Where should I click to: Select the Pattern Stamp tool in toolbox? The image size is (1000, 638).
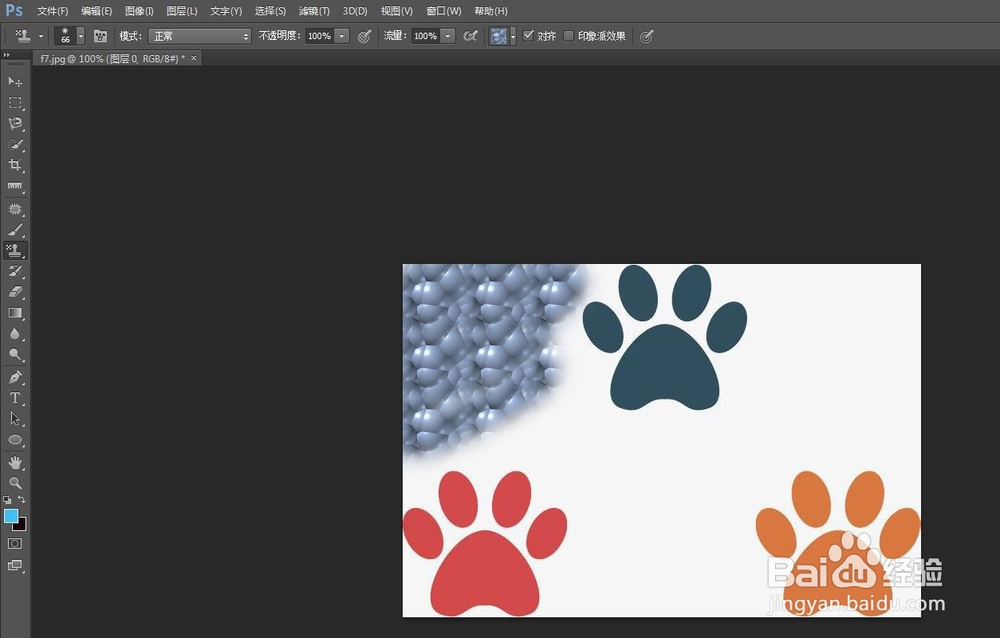point(15,250)
